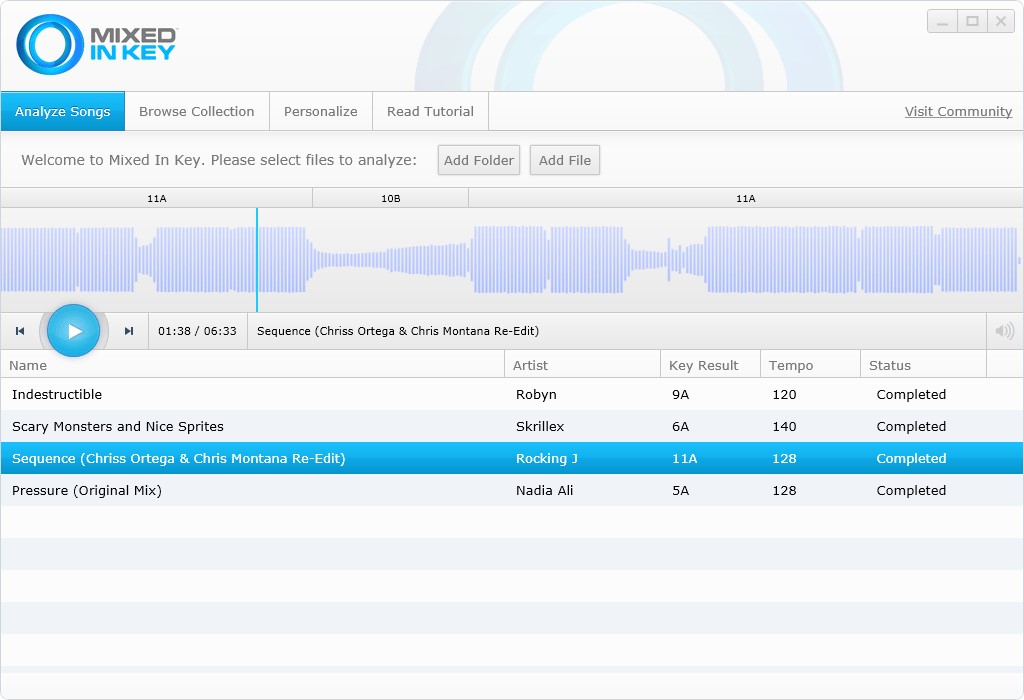This screenshot has height=700, width=1024.
Task: Sort the list by Key Result column
Action: click(x=710, y=365)
